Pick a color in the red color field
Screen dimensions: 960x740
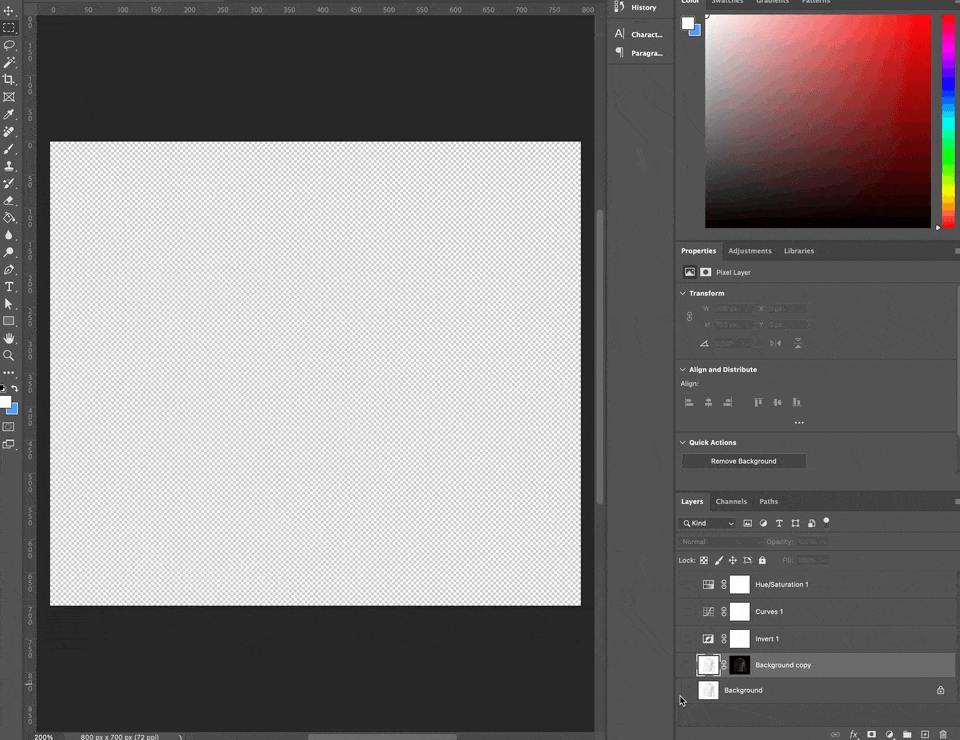tap(818, 121)
